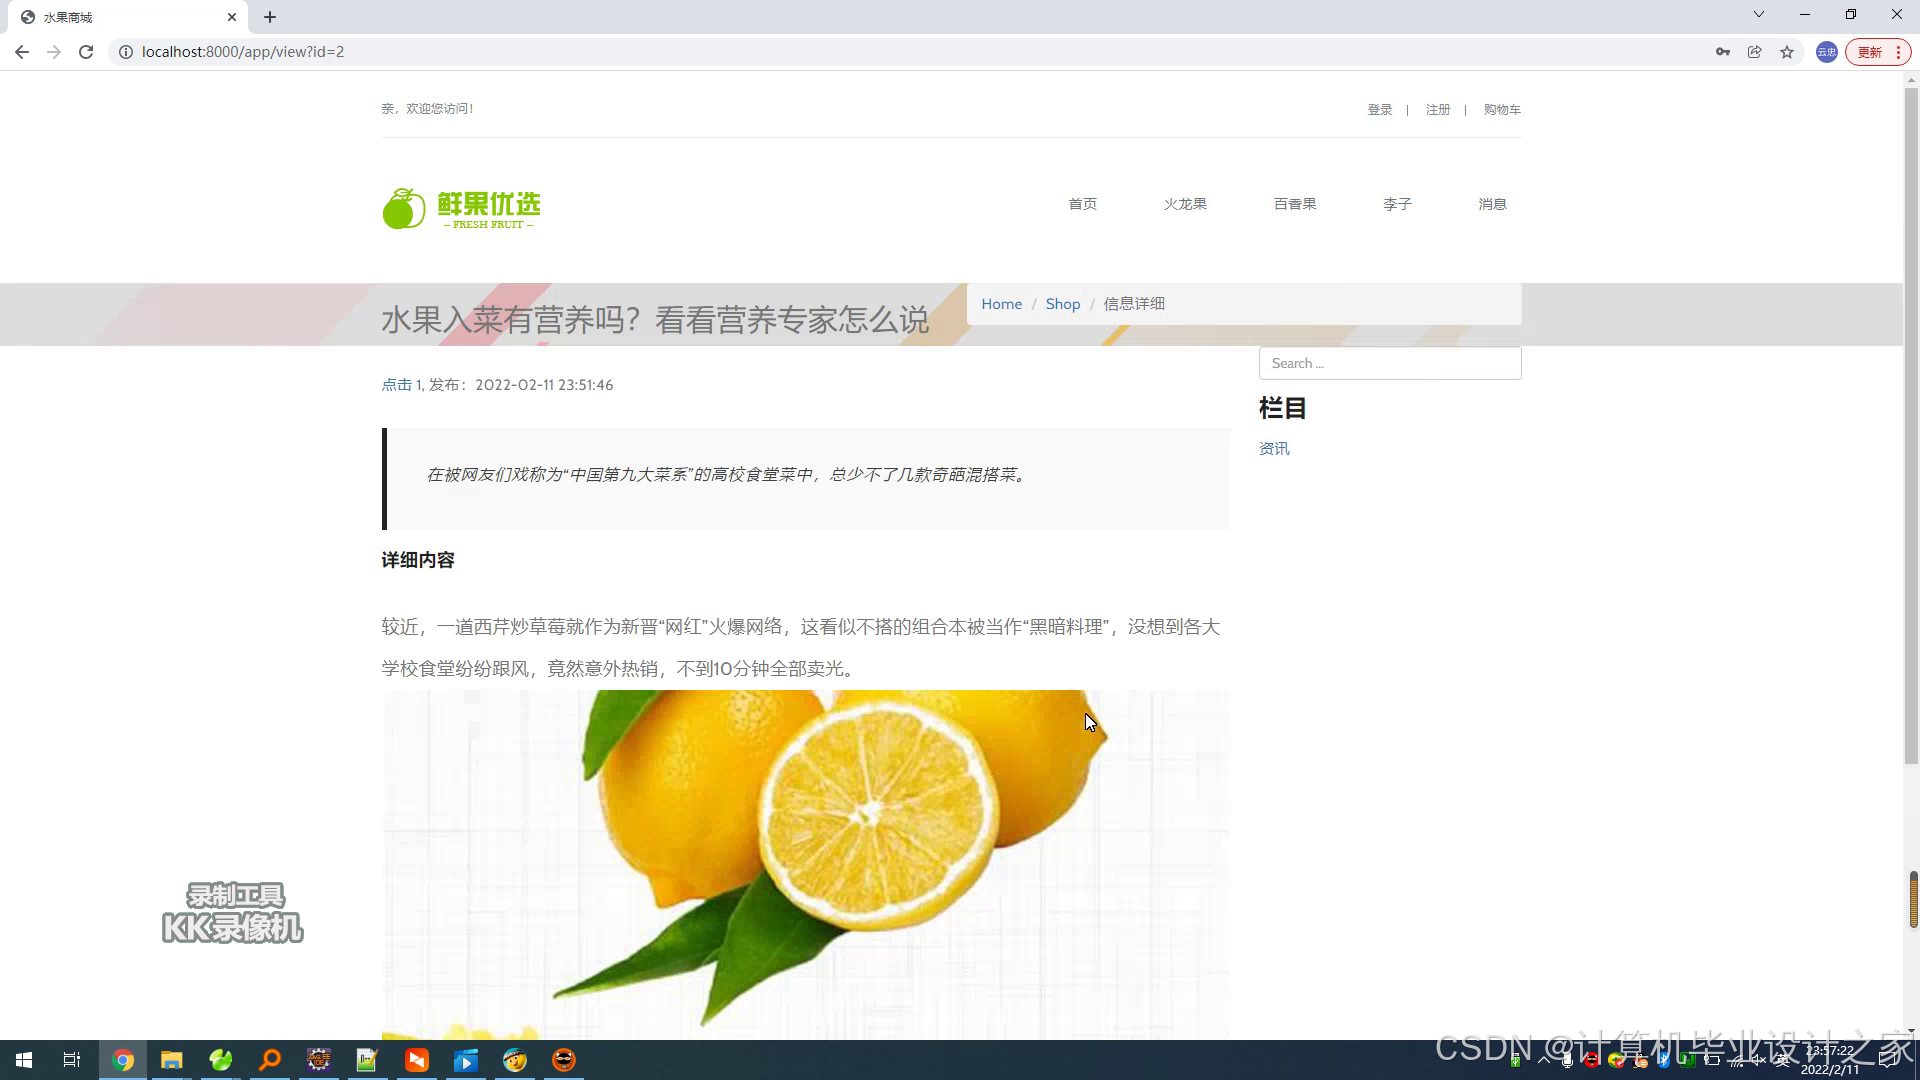Open the orange-red square app on taskbar

click(417, 1060)
